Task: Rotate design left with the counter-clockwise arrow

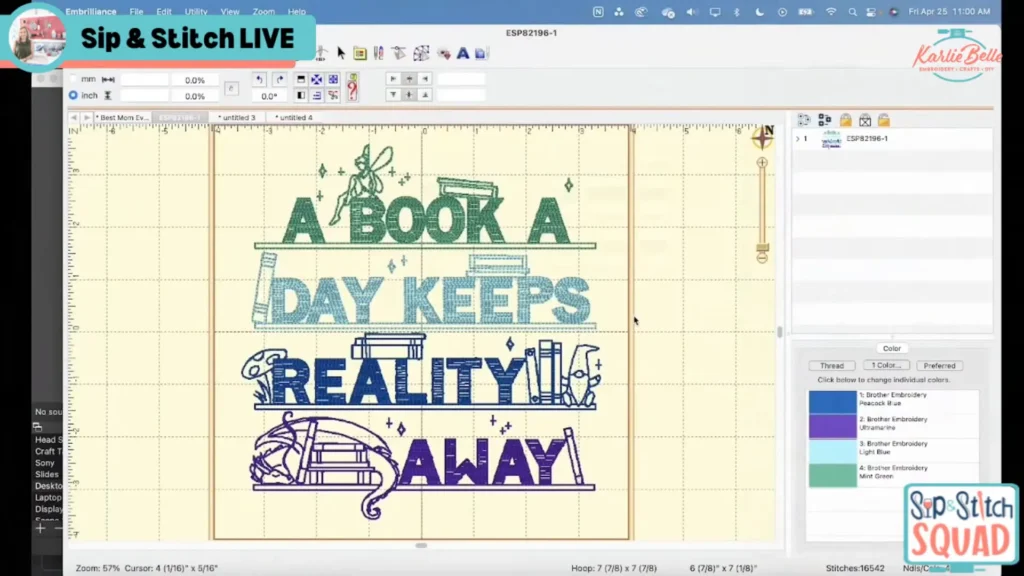Action: point(259,80)
